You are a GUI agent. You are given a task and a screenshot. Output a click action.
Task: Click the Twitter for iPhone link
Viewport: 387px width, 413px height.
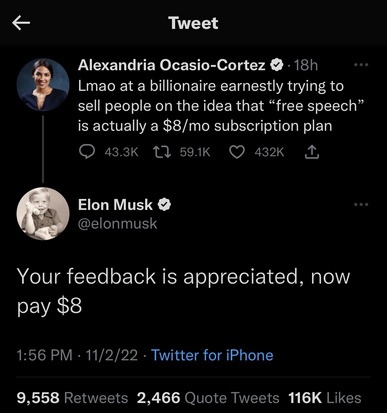pyautogui.click(x=212, y=355)
